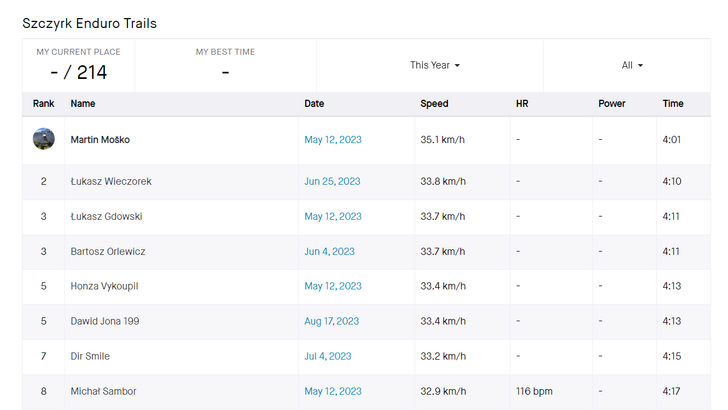Select Bartosz Orlewicz's name in leaderboard
This screenshot has width=728, height=410.
108,252
